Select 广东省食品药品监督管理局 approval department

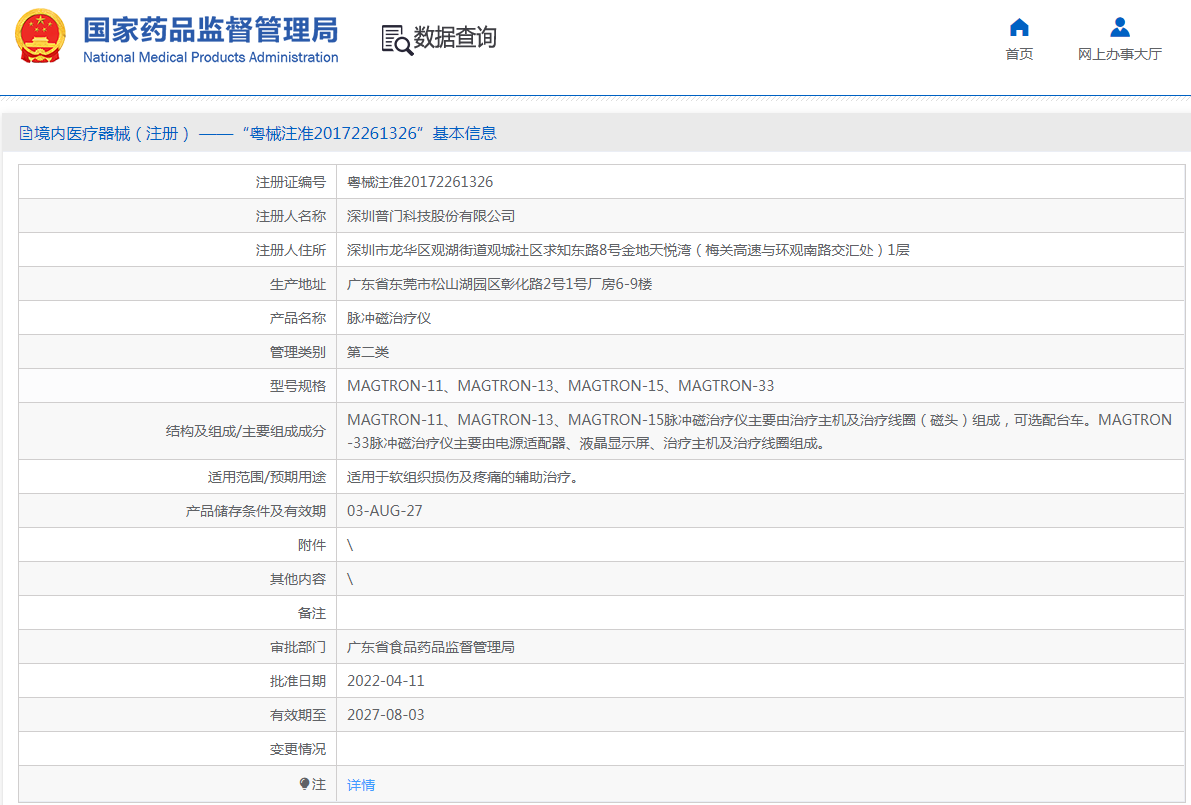pos(431,647)
